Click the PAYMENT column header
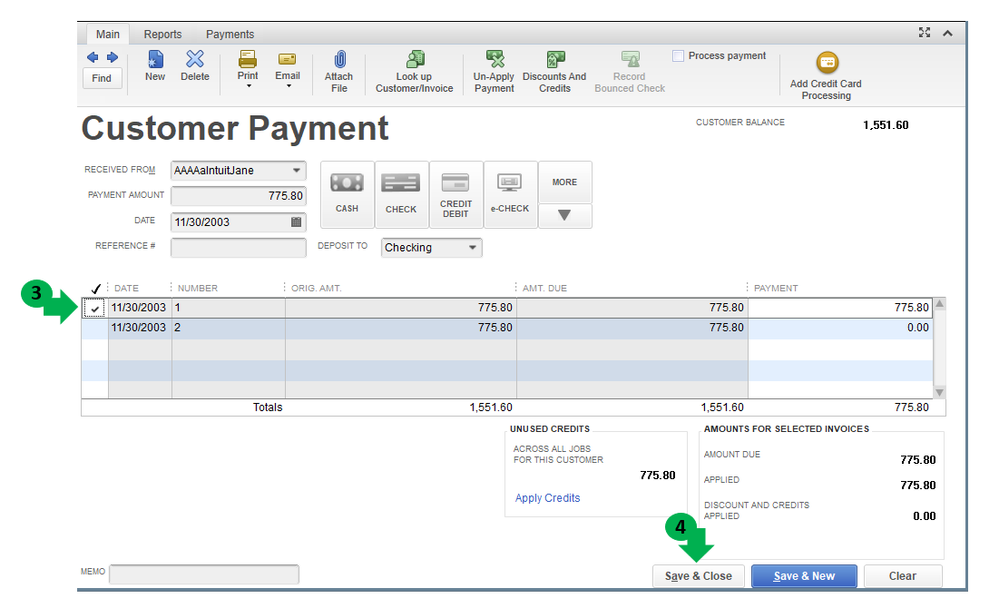Screen dimensions: 999x609 pos(776,289)
